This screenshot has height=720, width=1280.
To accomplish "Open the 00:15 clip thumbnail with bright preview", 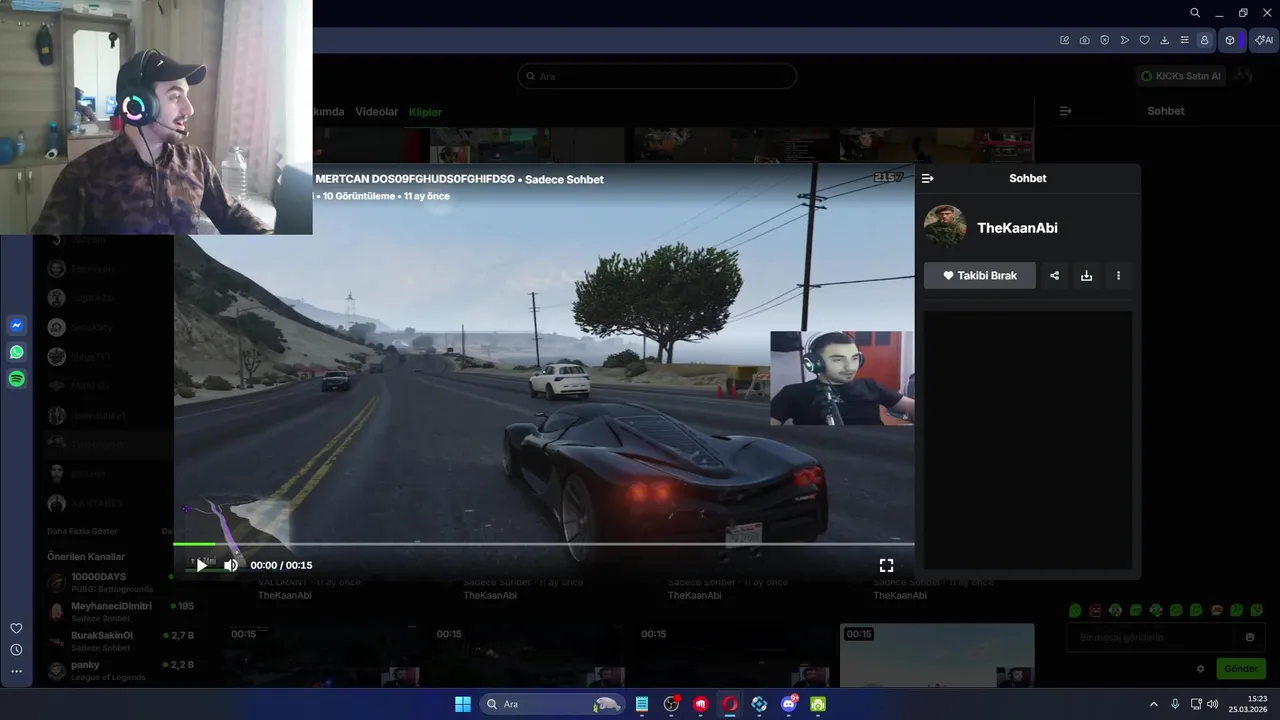I will [937, 655].
